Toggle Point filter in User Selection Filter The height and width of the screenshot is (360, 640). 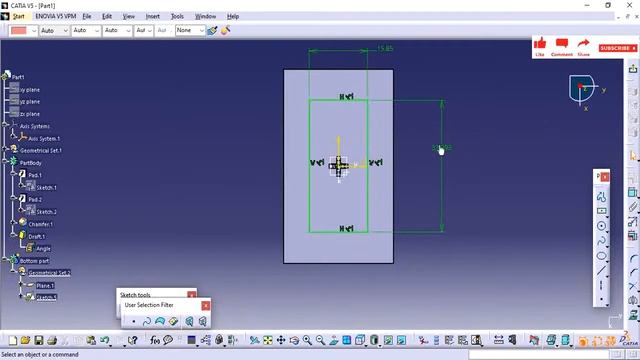point(133,322)
